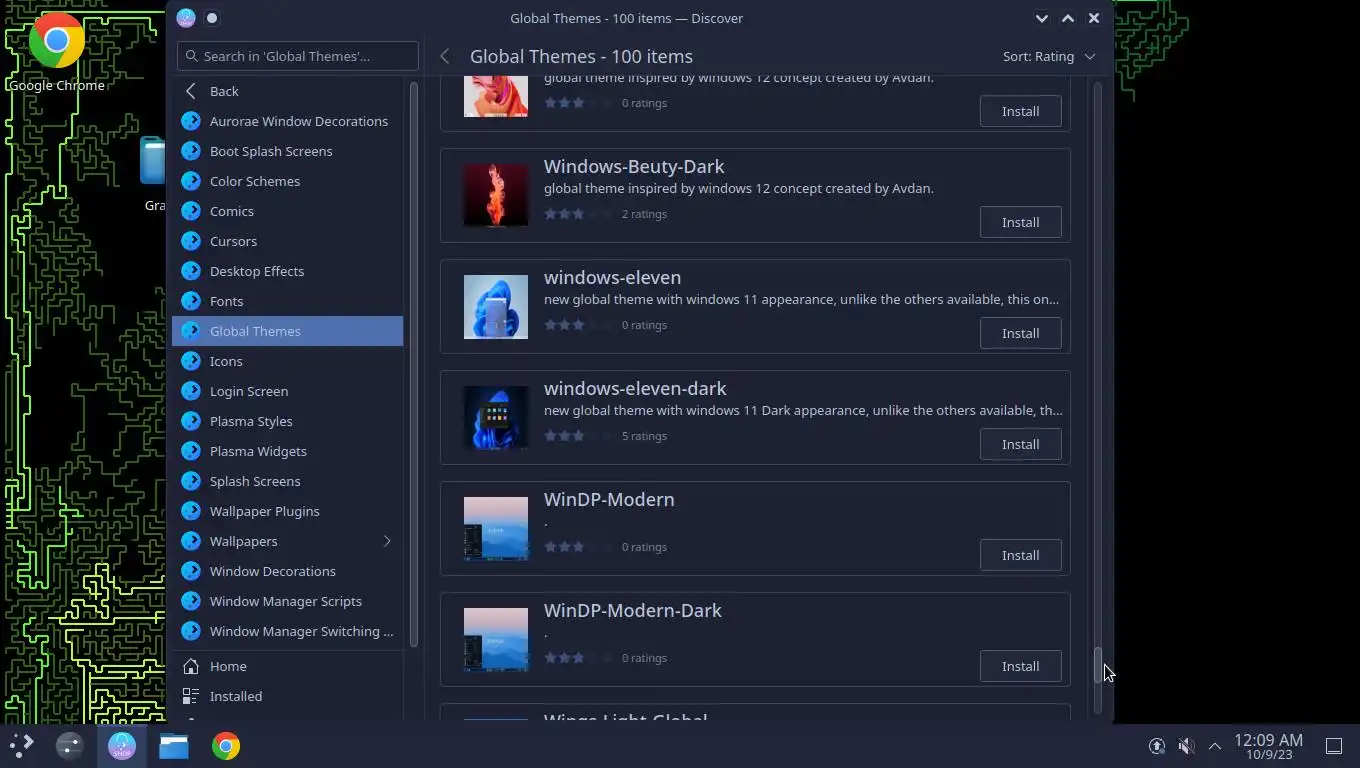This screenshot has height=768, width=1360.
Task: Install Windows-Beuty-Dark theme
Action: pyautogui.click(x=1020, y=222)
